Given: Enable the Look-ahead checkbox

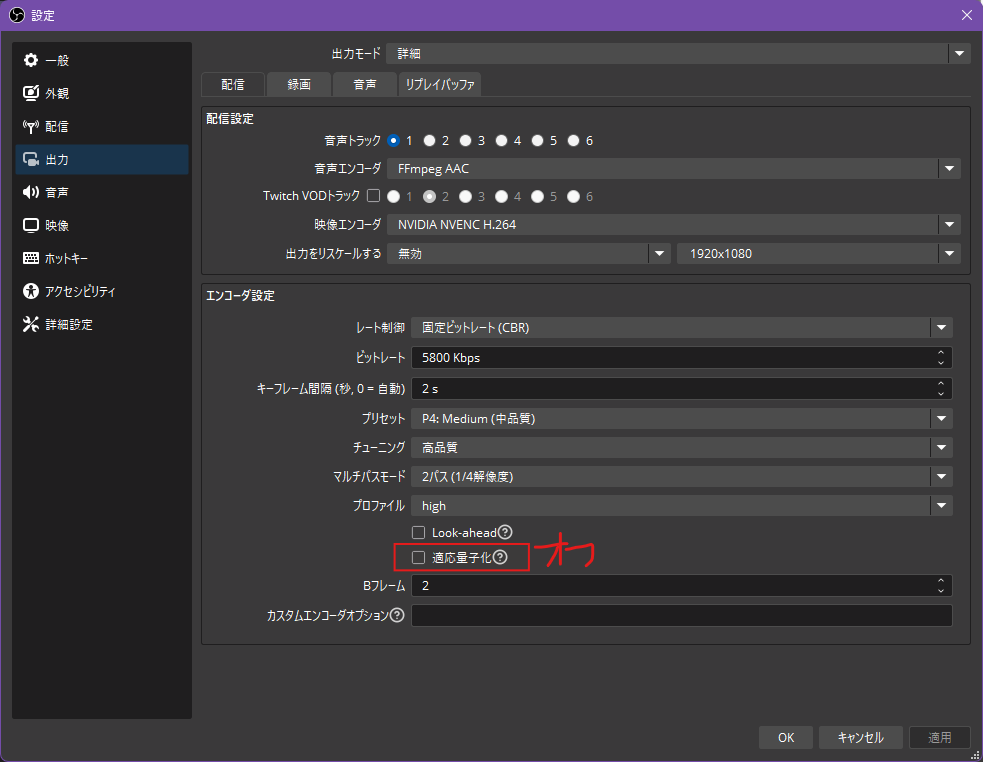Looking at the screenshot, I should 419,532.
